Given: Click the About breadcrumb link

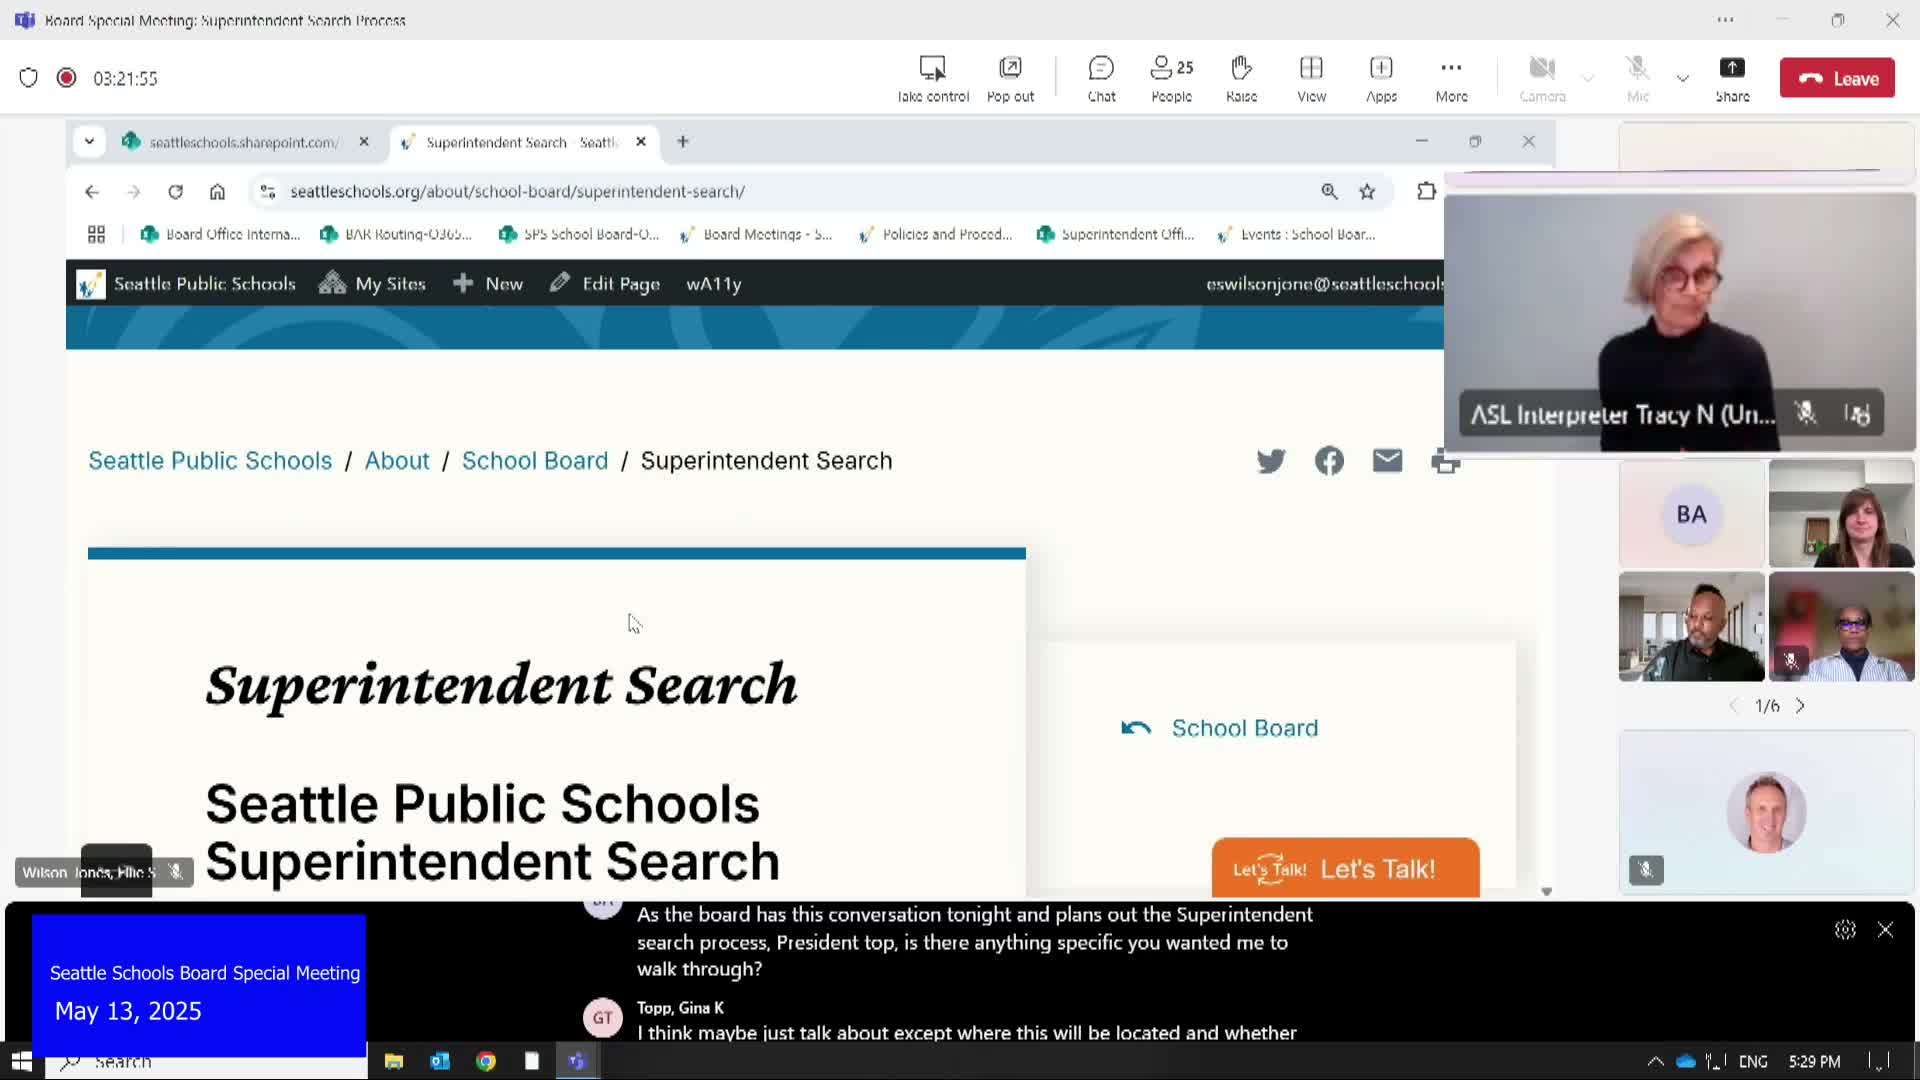Looking at the screenshot, I should pos(397,461).
